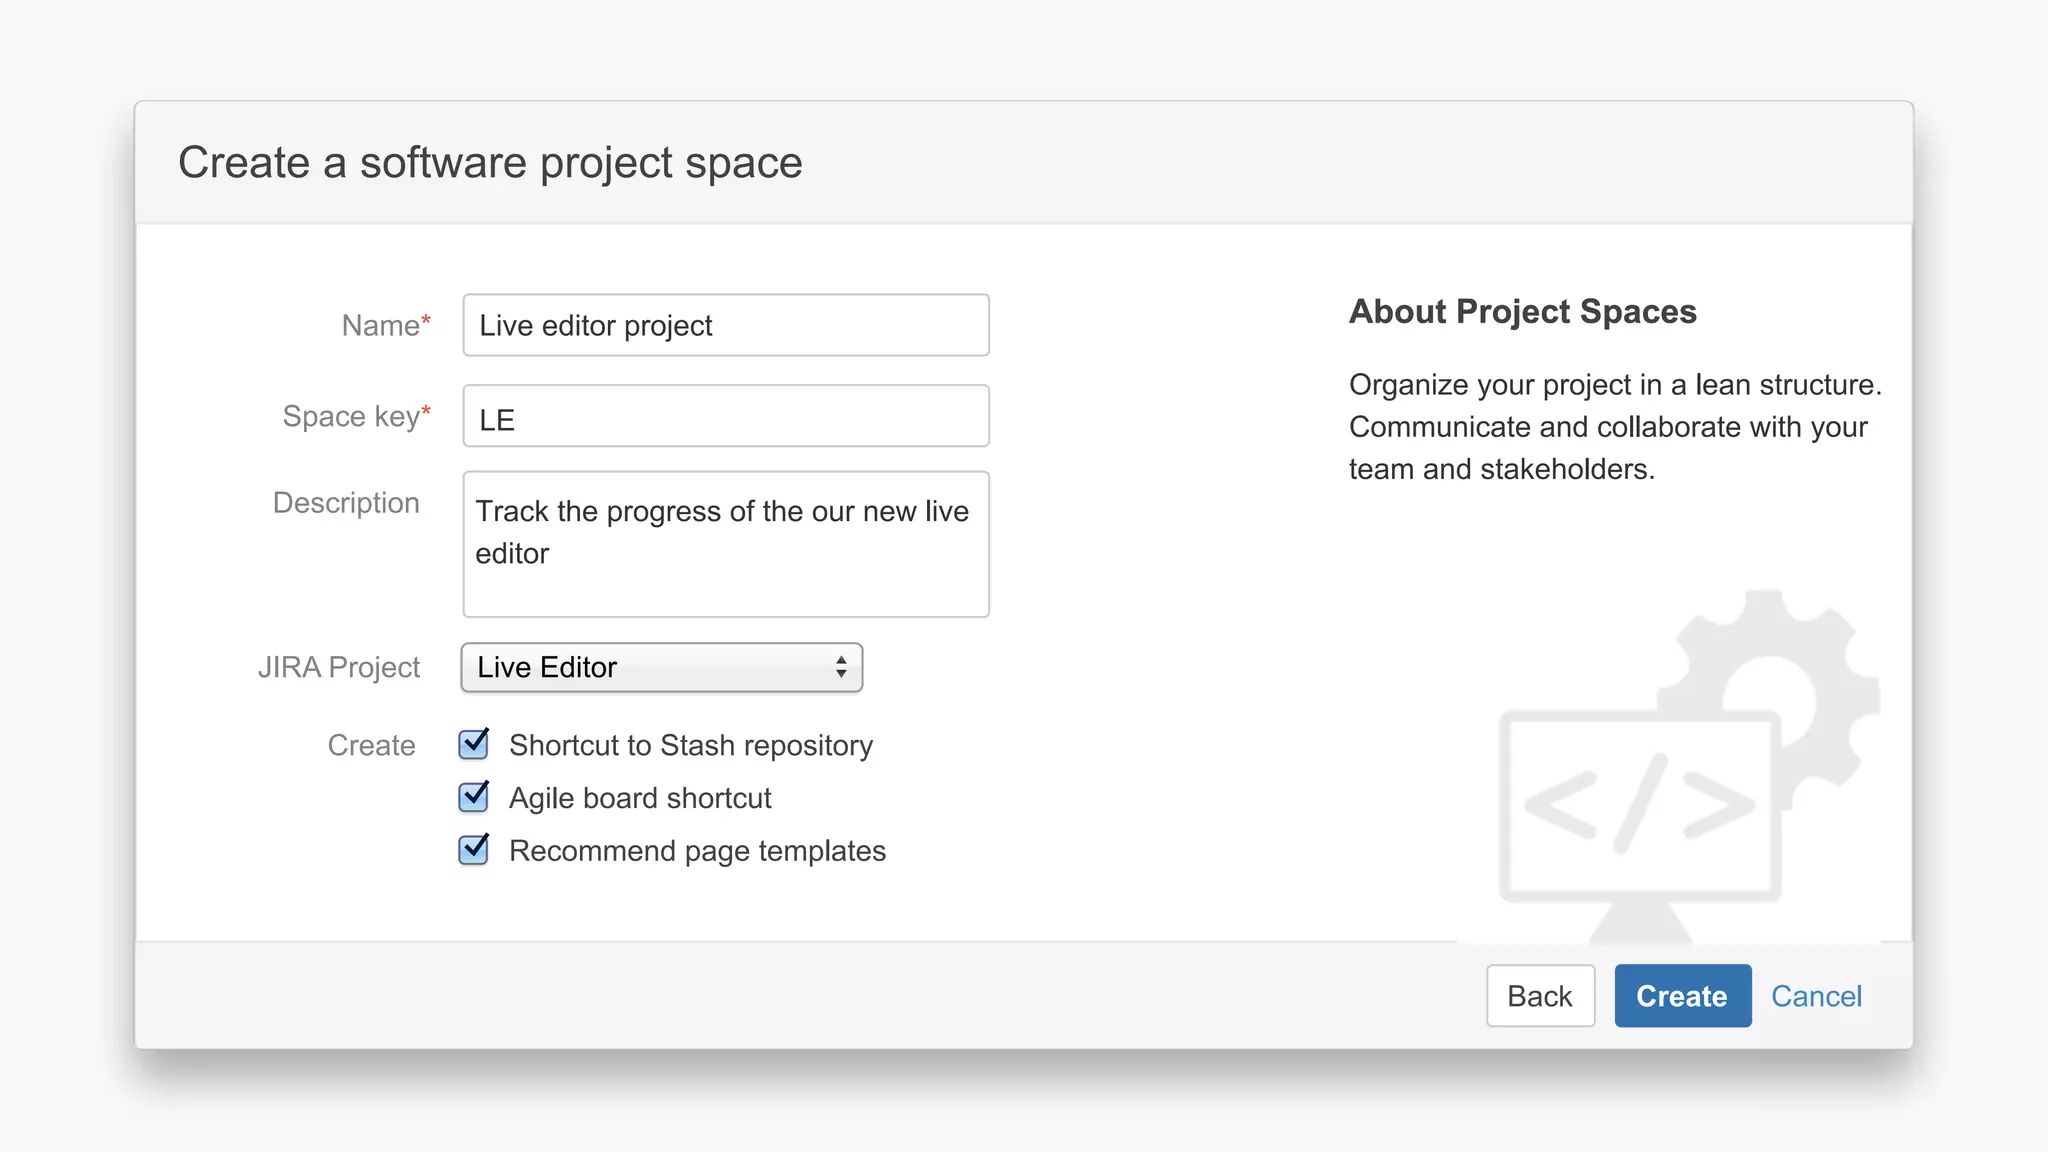The image size is (2048, 1152).
Task: Click the Description text area
Action: (x=726, y=544)
